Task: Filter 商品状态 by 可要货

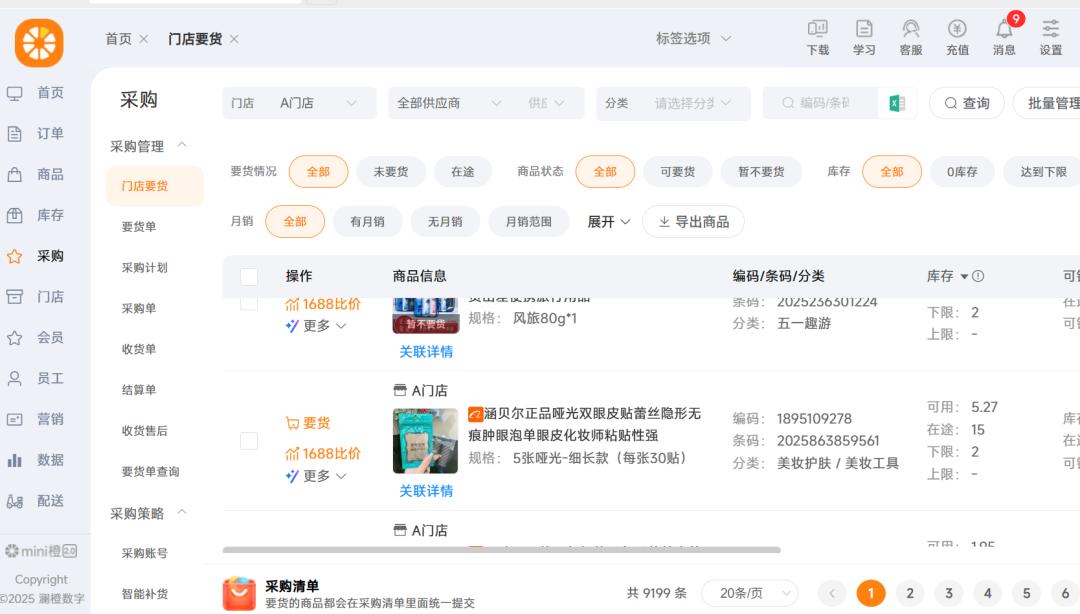Action: point(677,172)
